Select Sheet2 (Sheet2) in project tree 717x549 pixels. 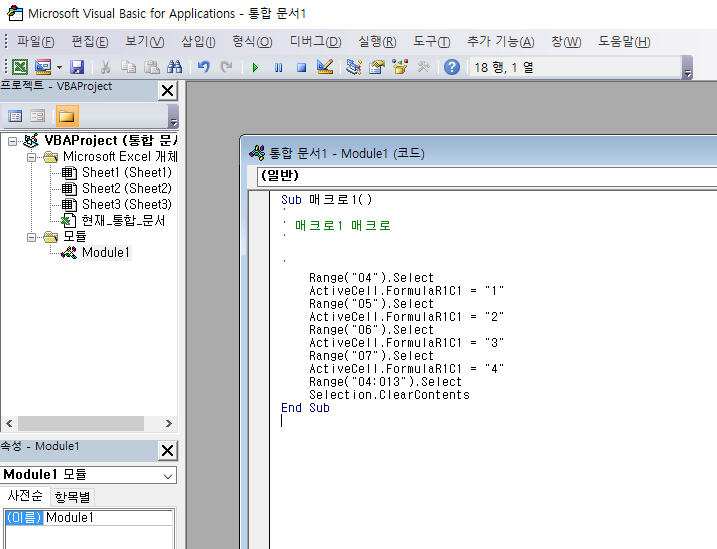coord(127,188)
